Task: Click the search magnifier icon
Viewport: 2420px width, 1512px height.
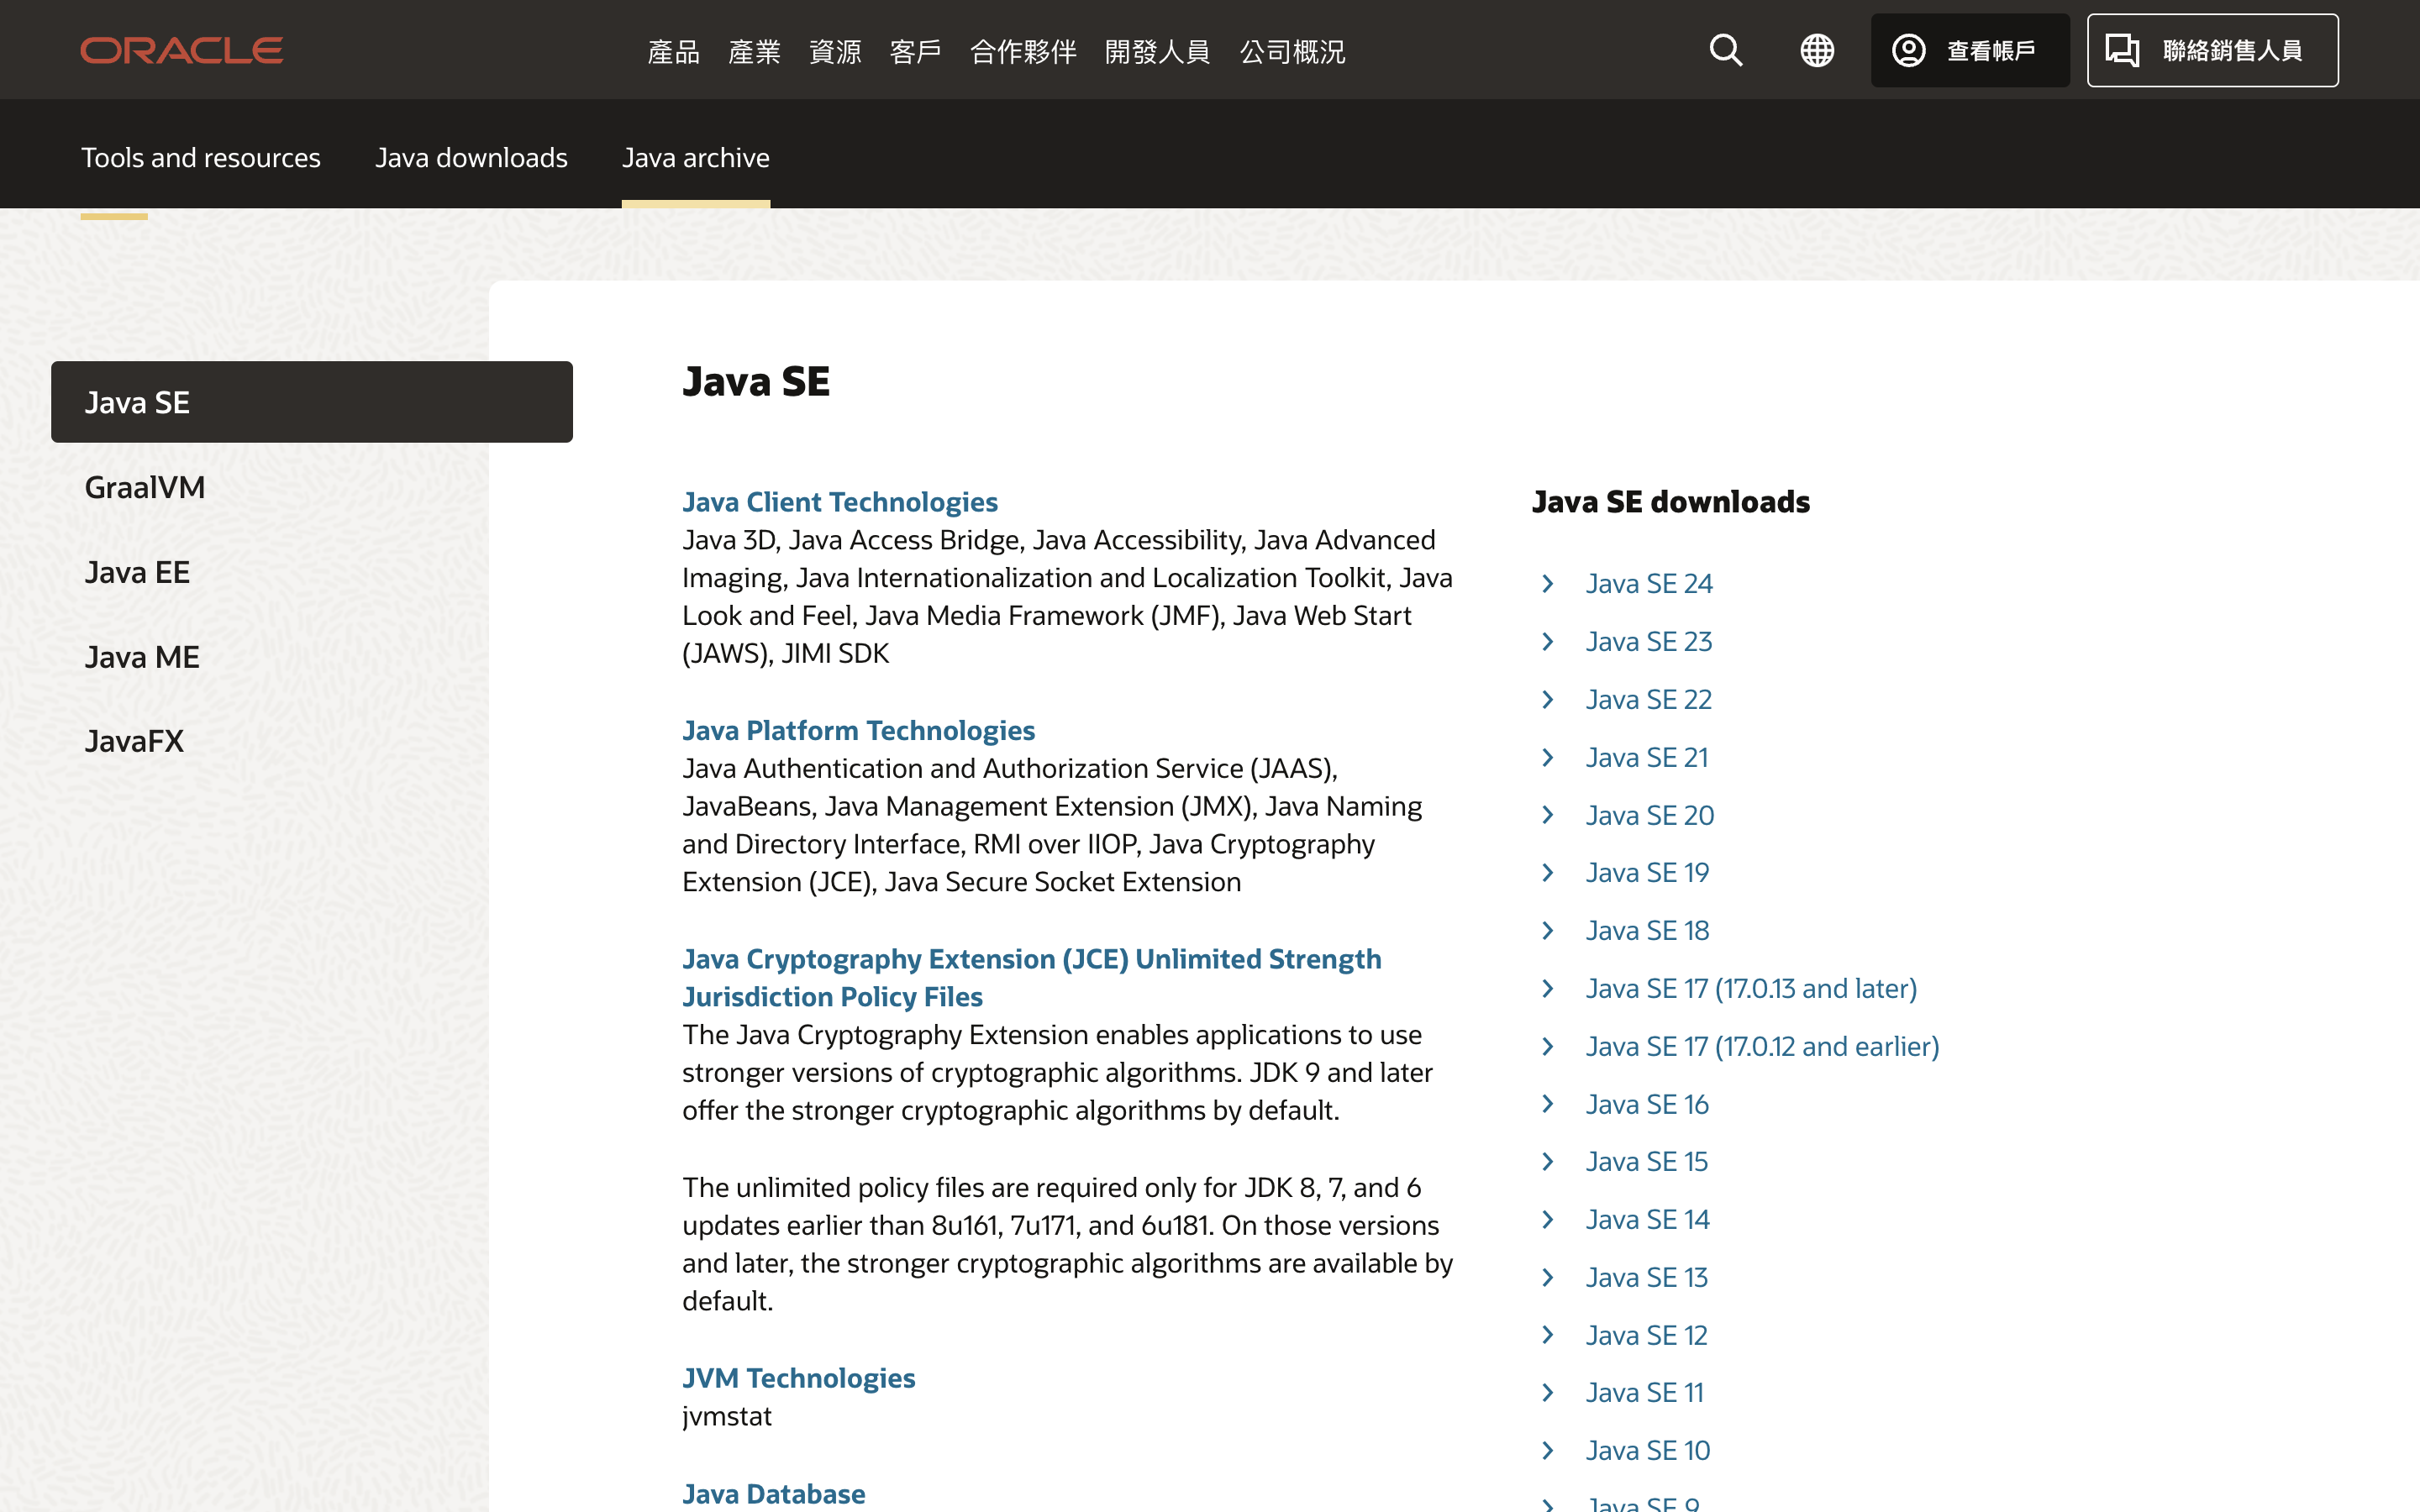Action: (1725, 50)
